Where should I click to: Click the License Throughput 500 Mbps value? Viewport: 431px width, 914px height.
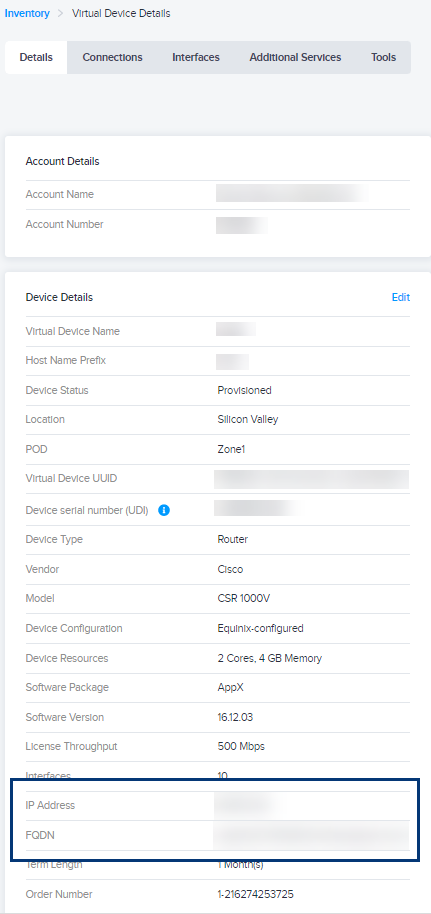click(241, 746)
